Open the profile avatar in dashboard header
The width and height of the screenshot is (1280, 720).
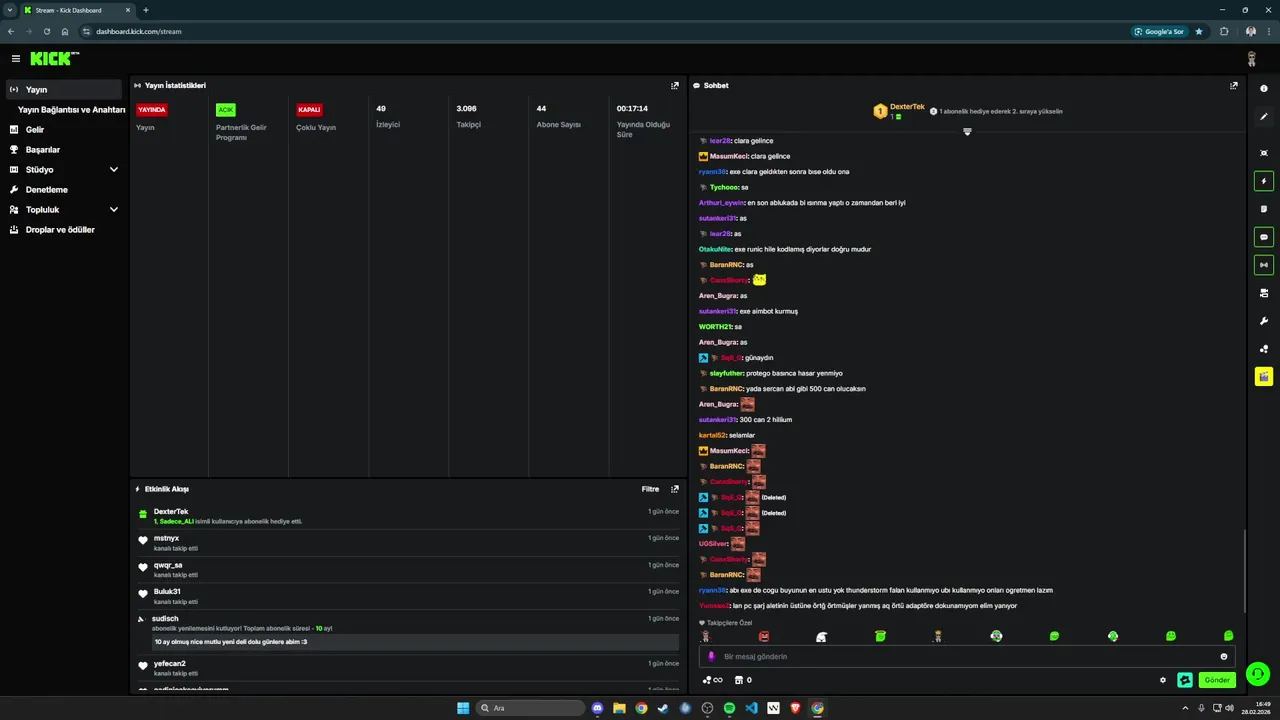pos(1251,59)
